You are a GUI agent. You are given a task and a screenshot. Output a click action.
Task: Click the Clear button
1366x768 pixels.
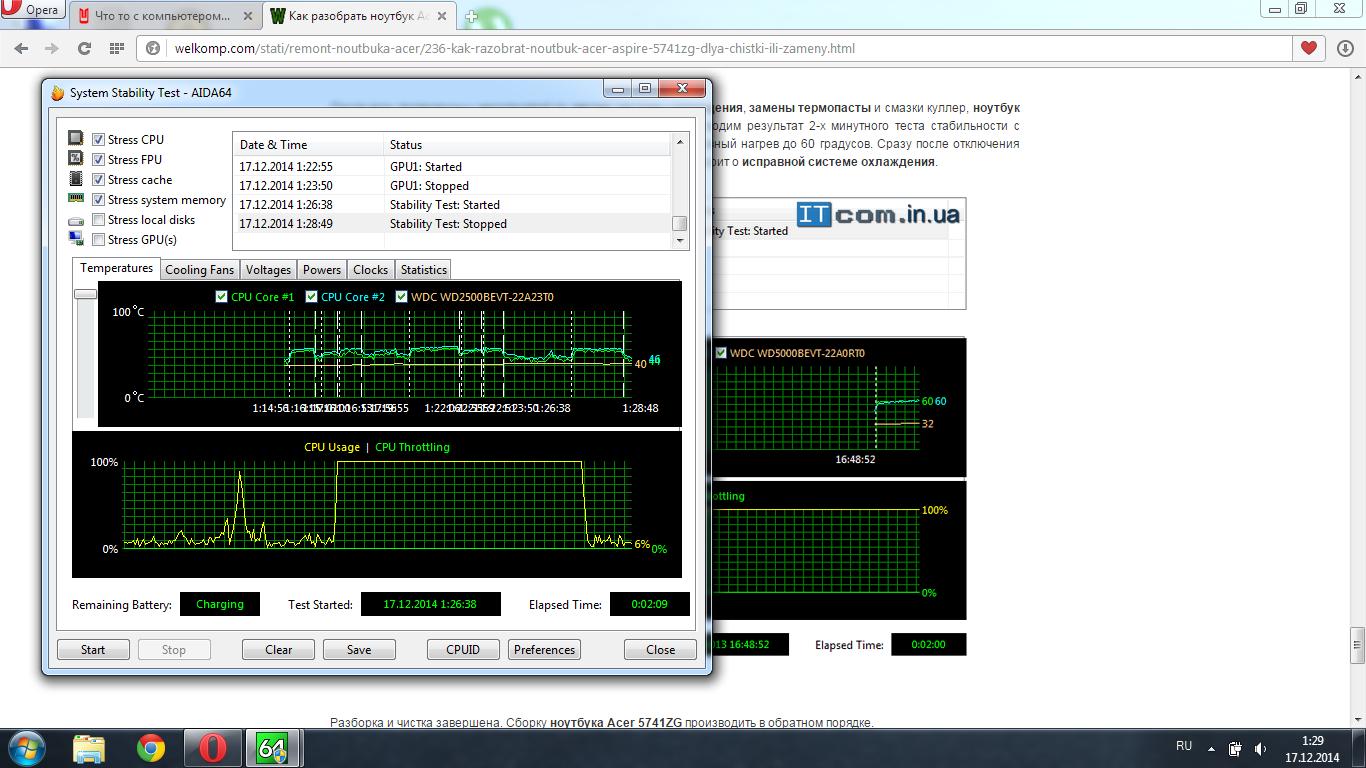pyautogui.click(x=279, y=650)
